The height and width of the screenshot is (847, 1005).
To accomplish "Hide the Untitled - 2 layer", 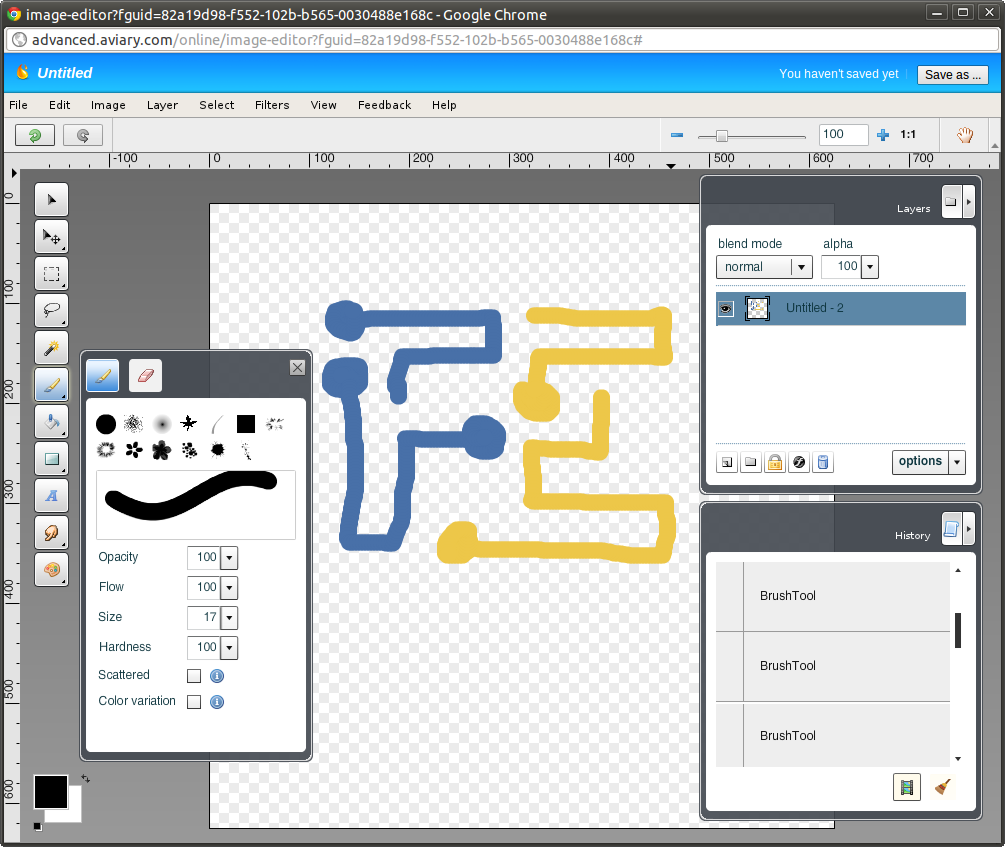I will click(726, 309).
